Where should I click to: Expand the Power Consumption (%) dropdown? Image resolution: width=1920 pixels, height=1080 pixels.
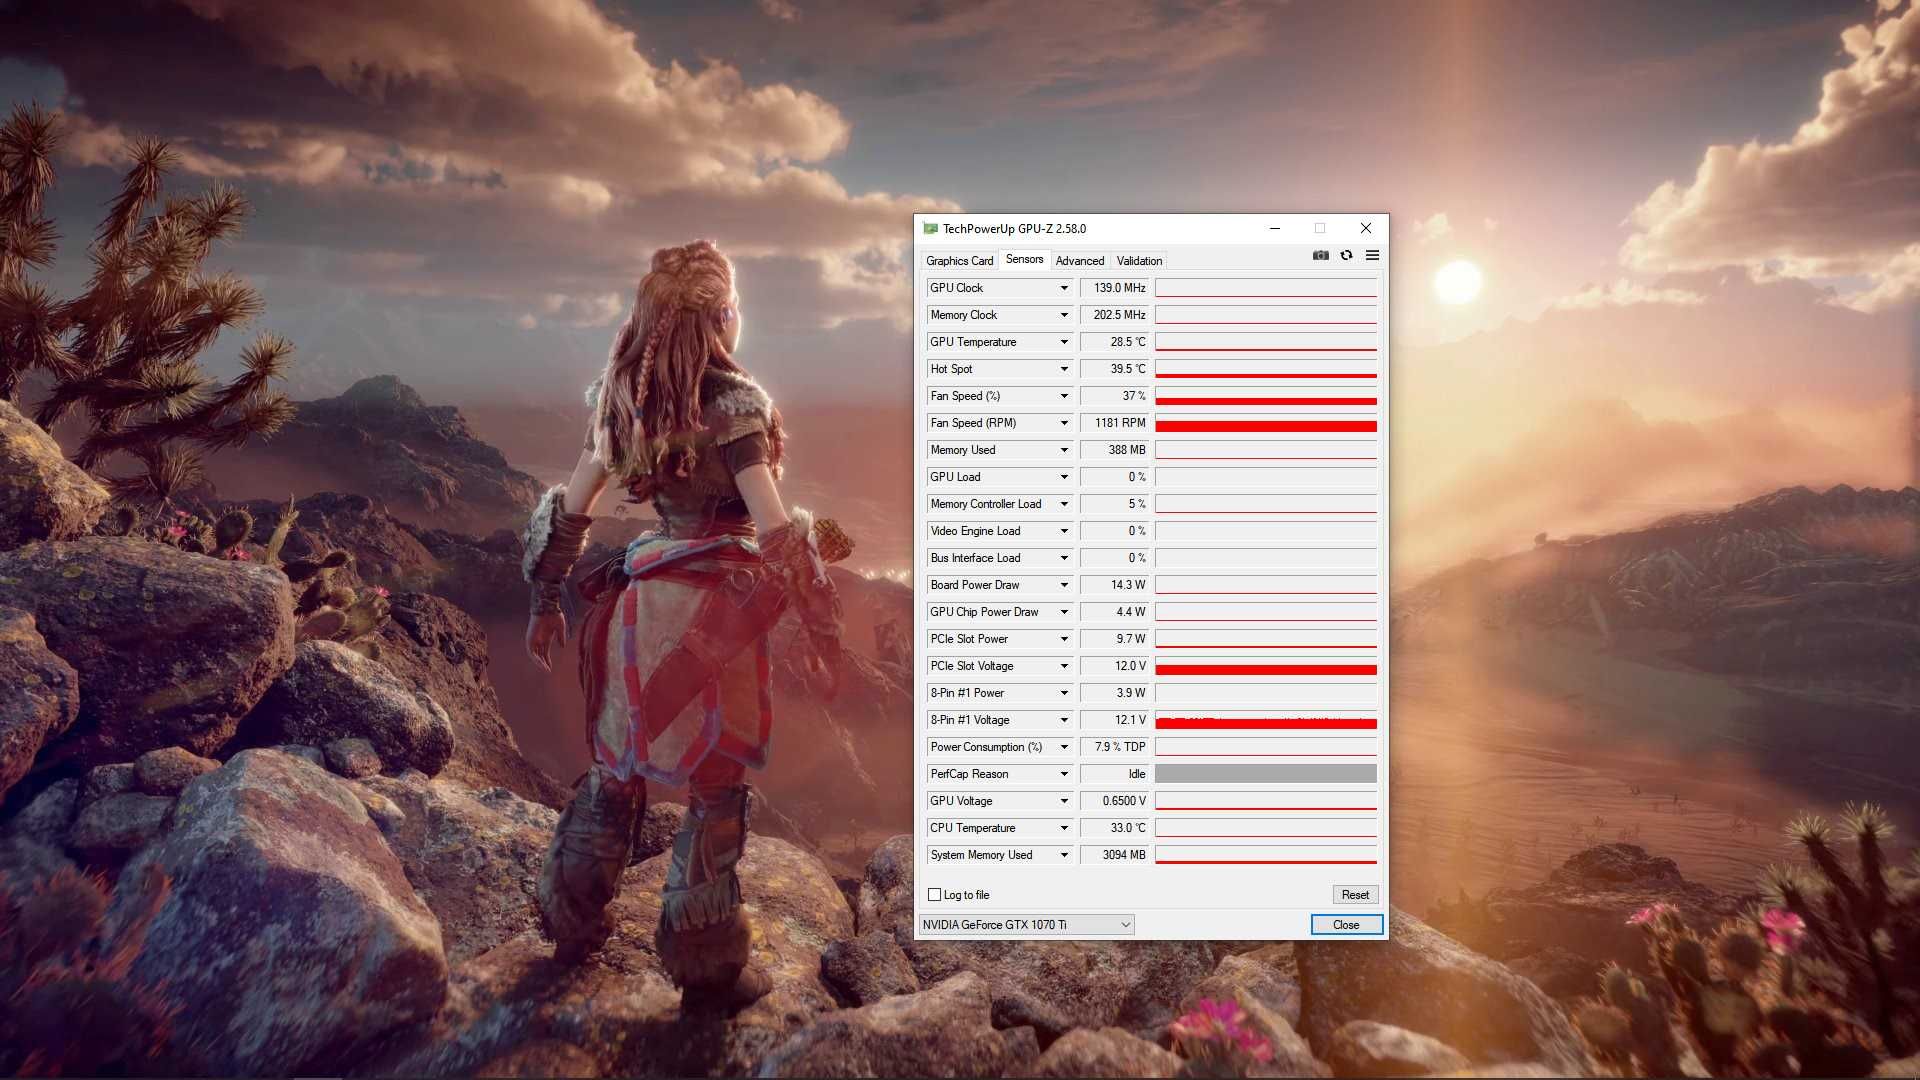(x=1064, y=747)
